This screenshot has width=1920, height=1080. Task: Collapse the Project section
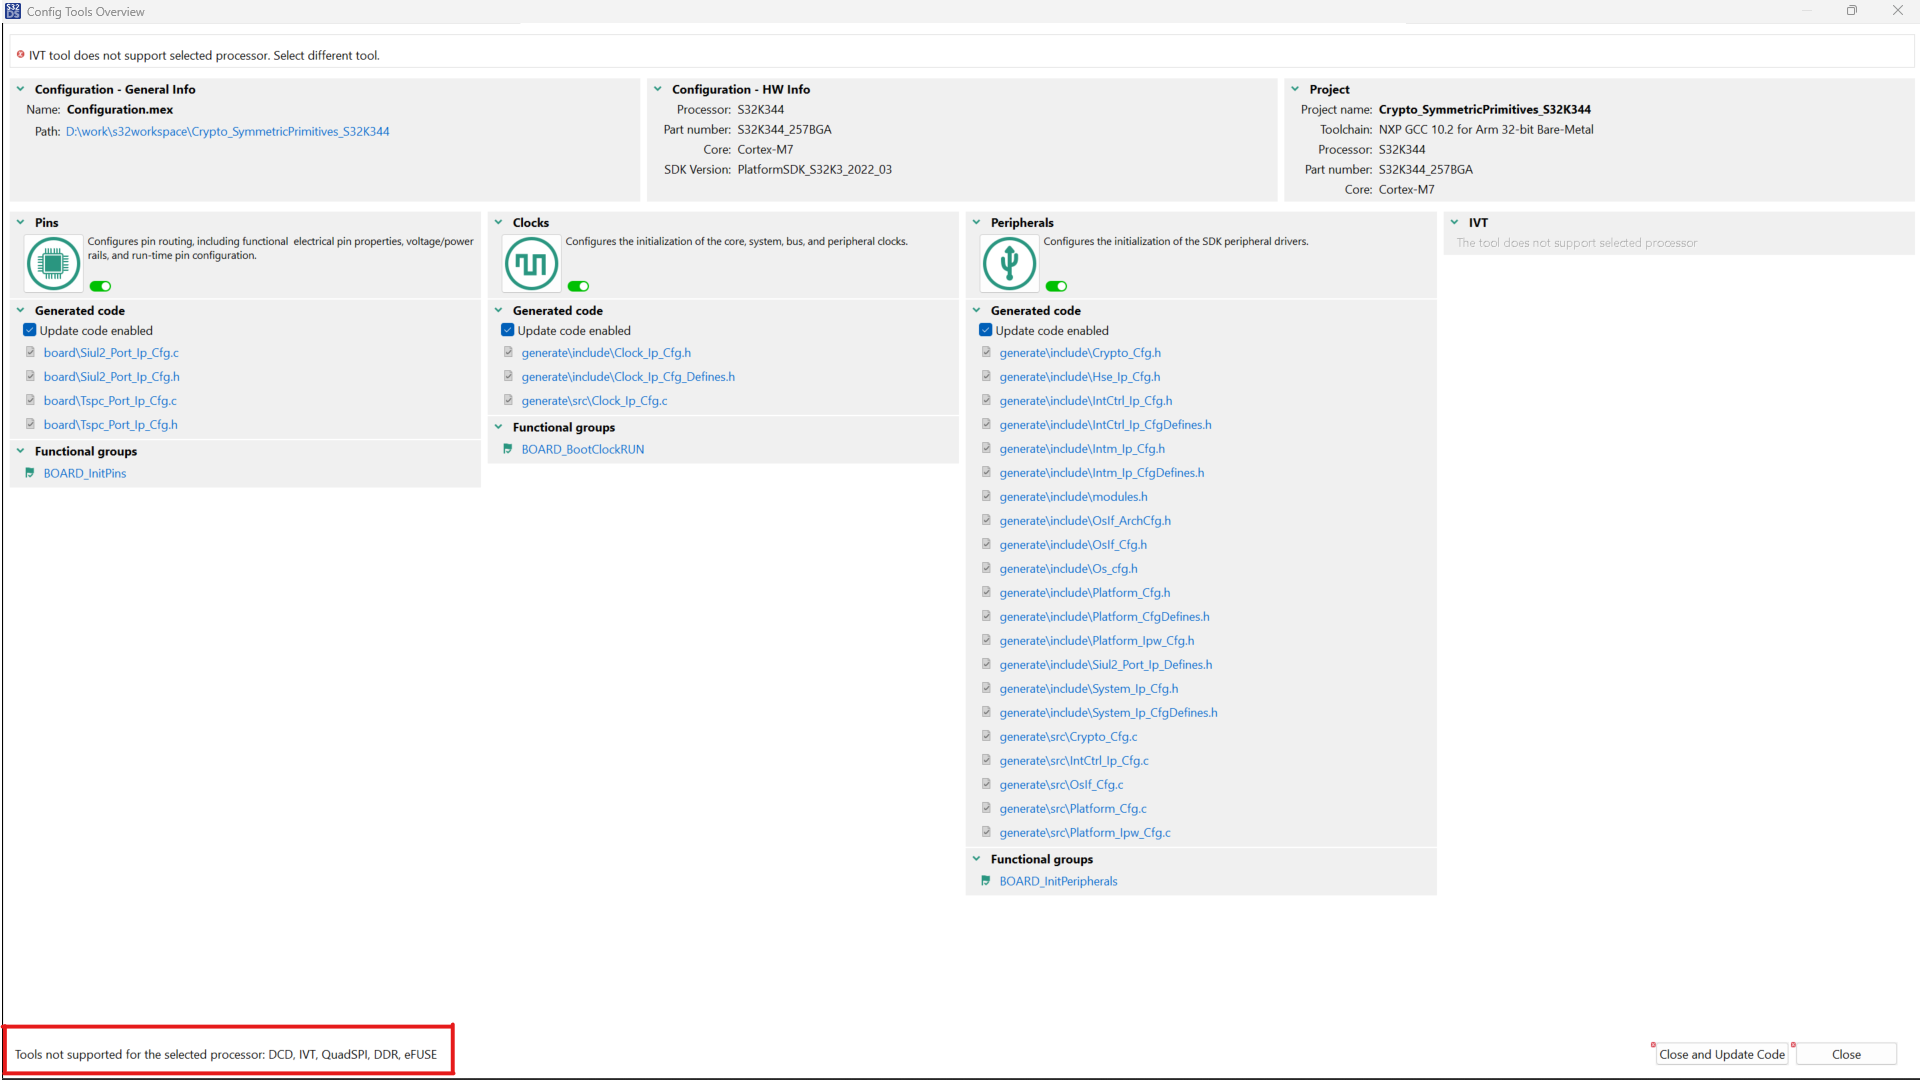(x=1295, y=89)
